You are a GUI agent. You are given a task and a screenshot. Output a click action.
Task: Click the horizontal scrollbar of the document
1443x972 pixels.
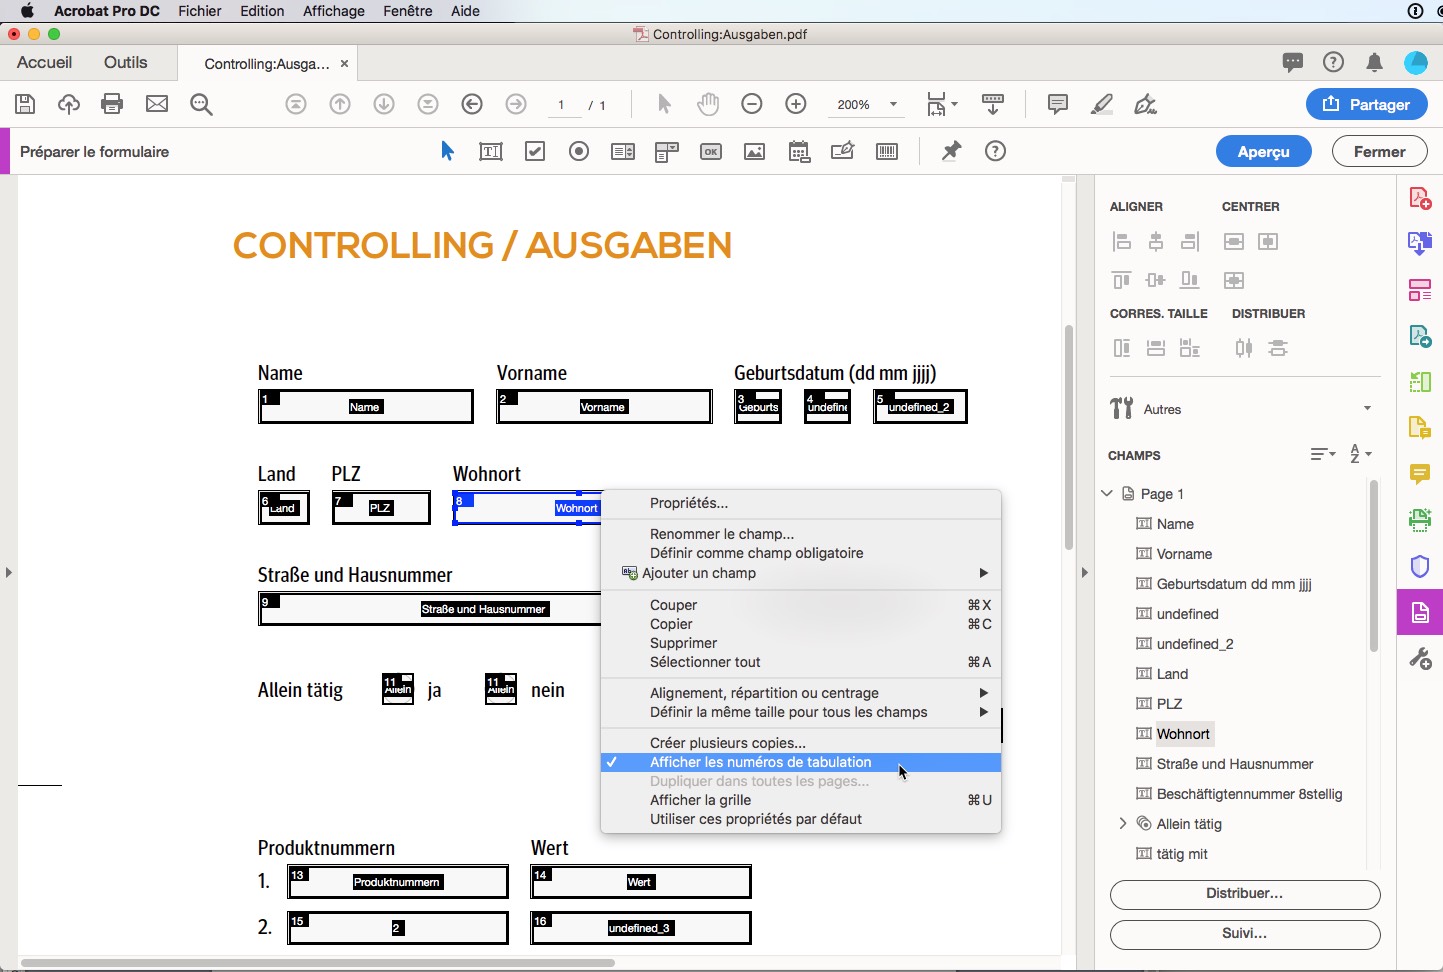point(318,963)
